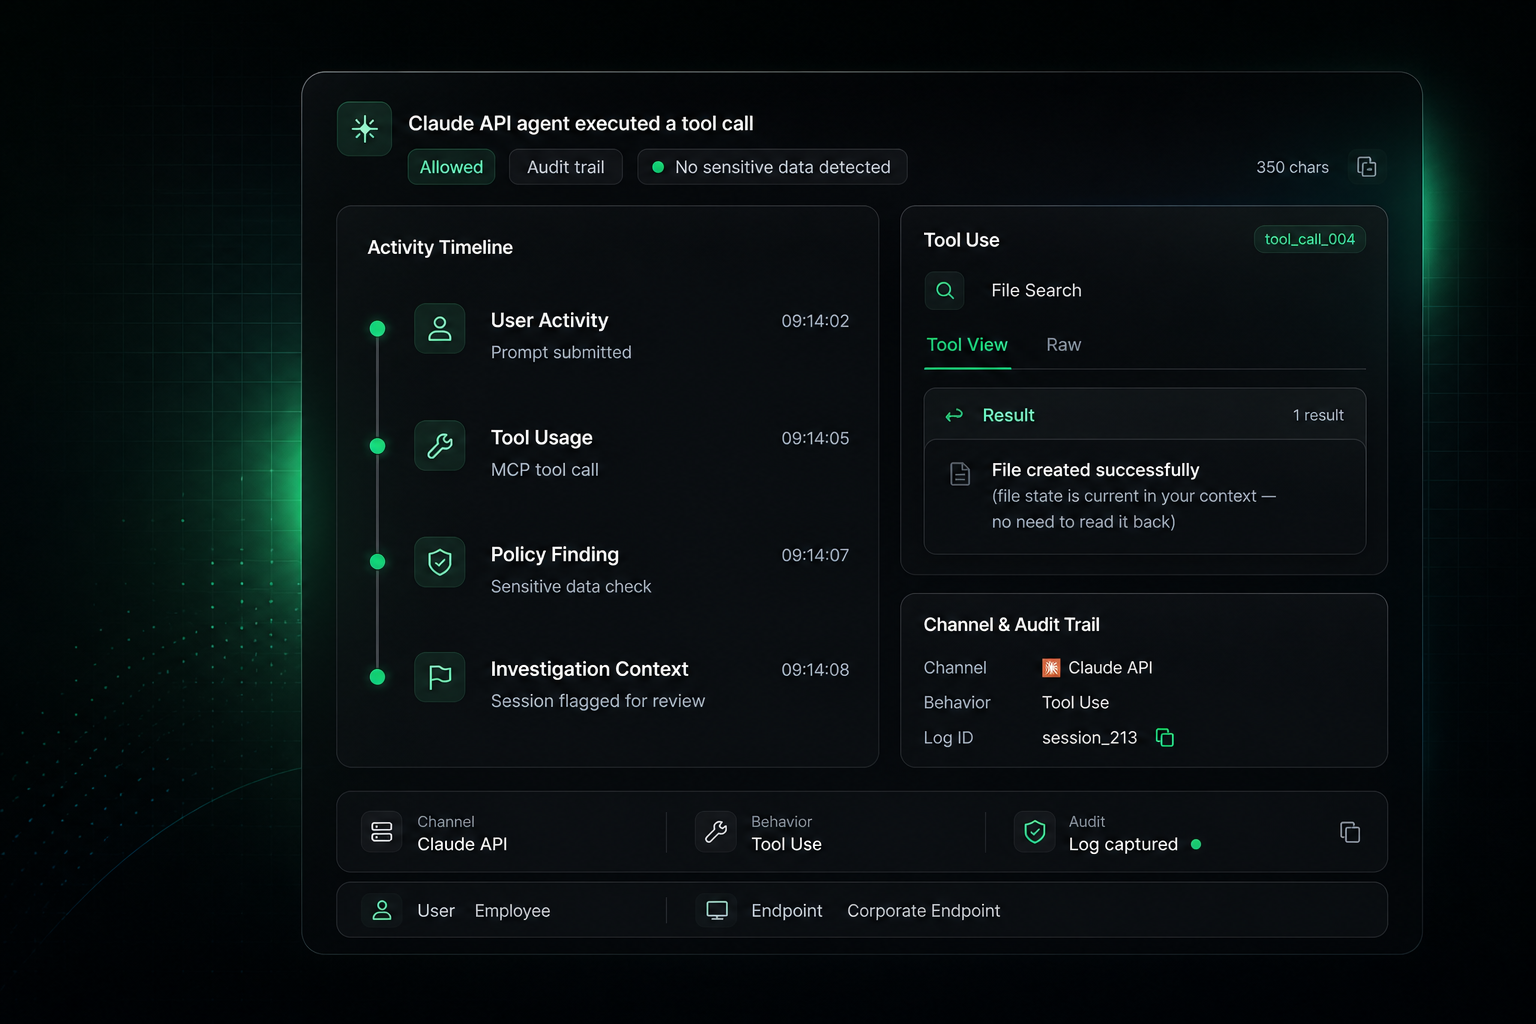1536x1024 pixels.
Task: Click the Prompt submitted text
Action: tap(561, 353)
